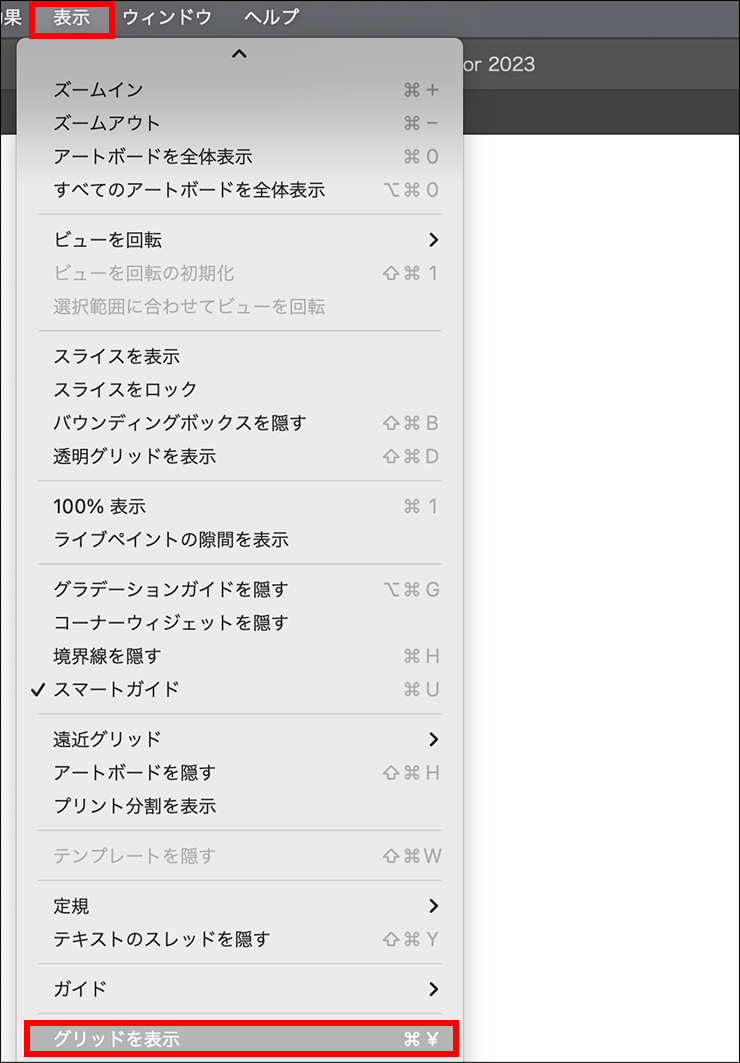This screenshot has height=1063, width=740.
Task: Choose 境界線を隠す menu item
Action: click(107, 656)
